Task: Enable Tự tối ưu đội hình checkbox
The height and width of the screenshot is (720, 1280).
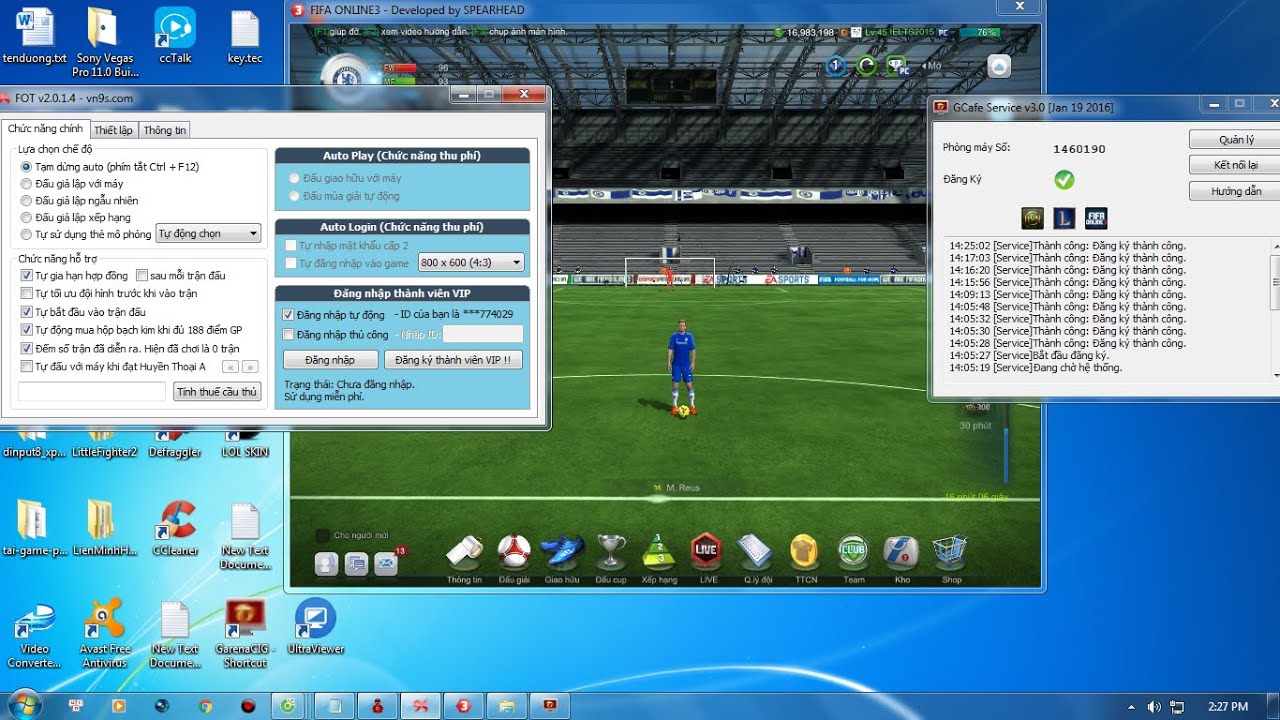Action: [27, 293]
